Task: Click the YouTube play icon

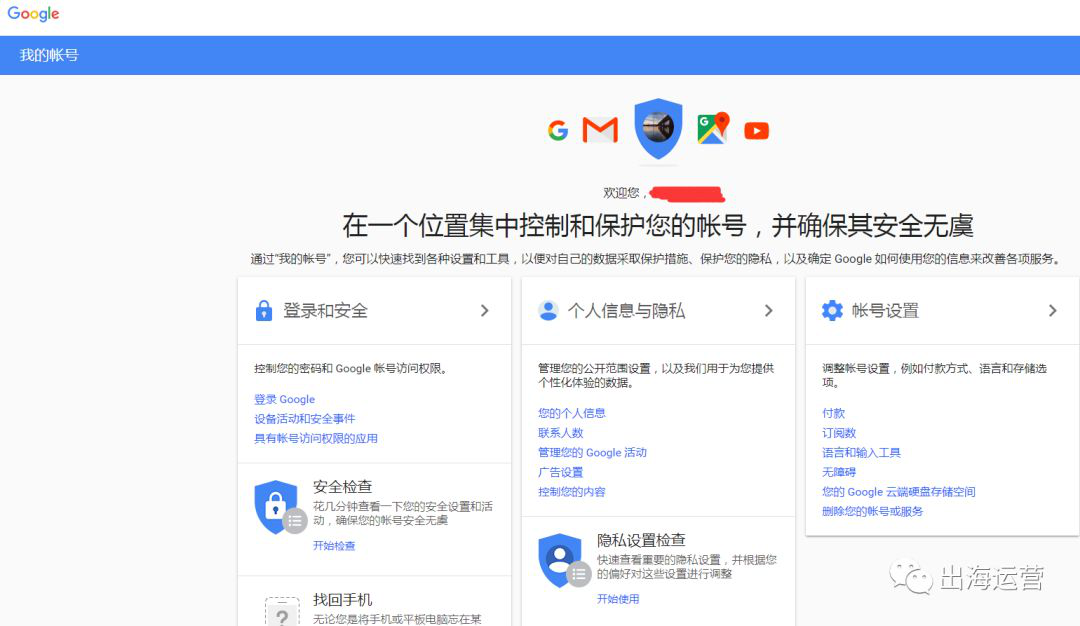Action: tap(756, 130)
